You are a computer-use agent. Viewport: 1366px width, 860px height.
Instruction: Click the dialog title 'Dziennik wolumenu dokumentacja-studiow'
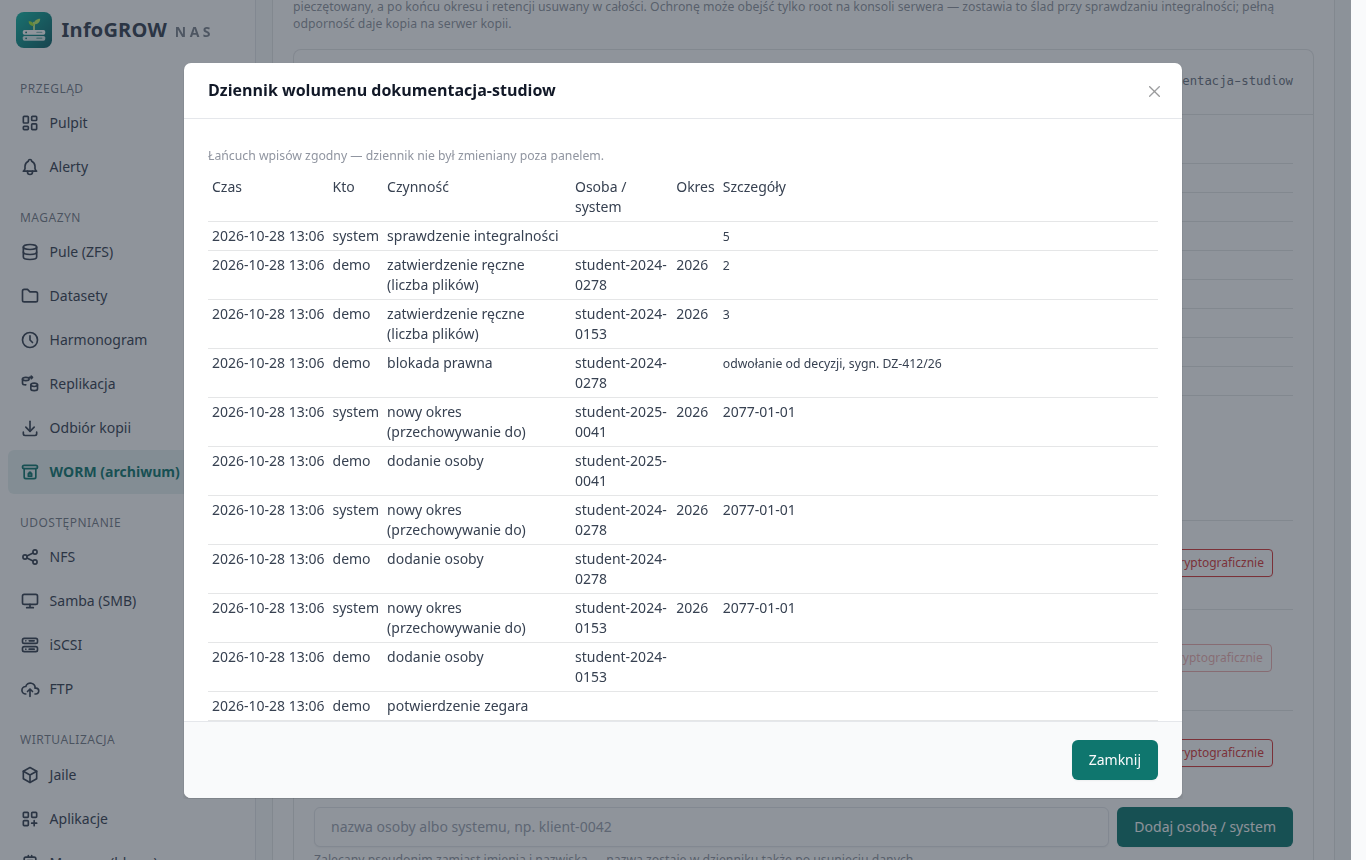[382, 91]
